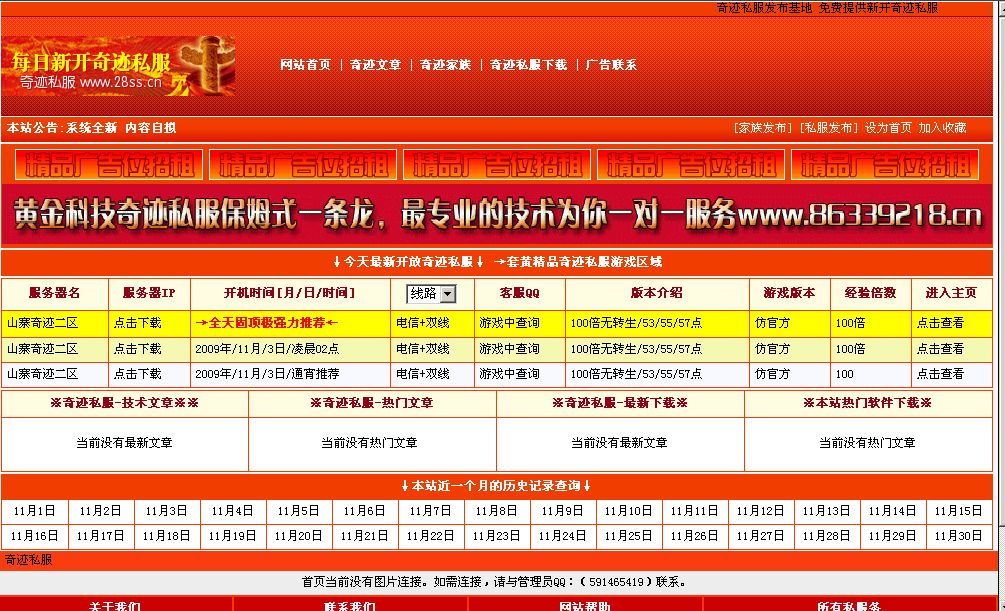Image resolution: width=1005 pixels, height=611 pixels.
Task: Open the [私服发布] link
Action: [x=827, y=128]
